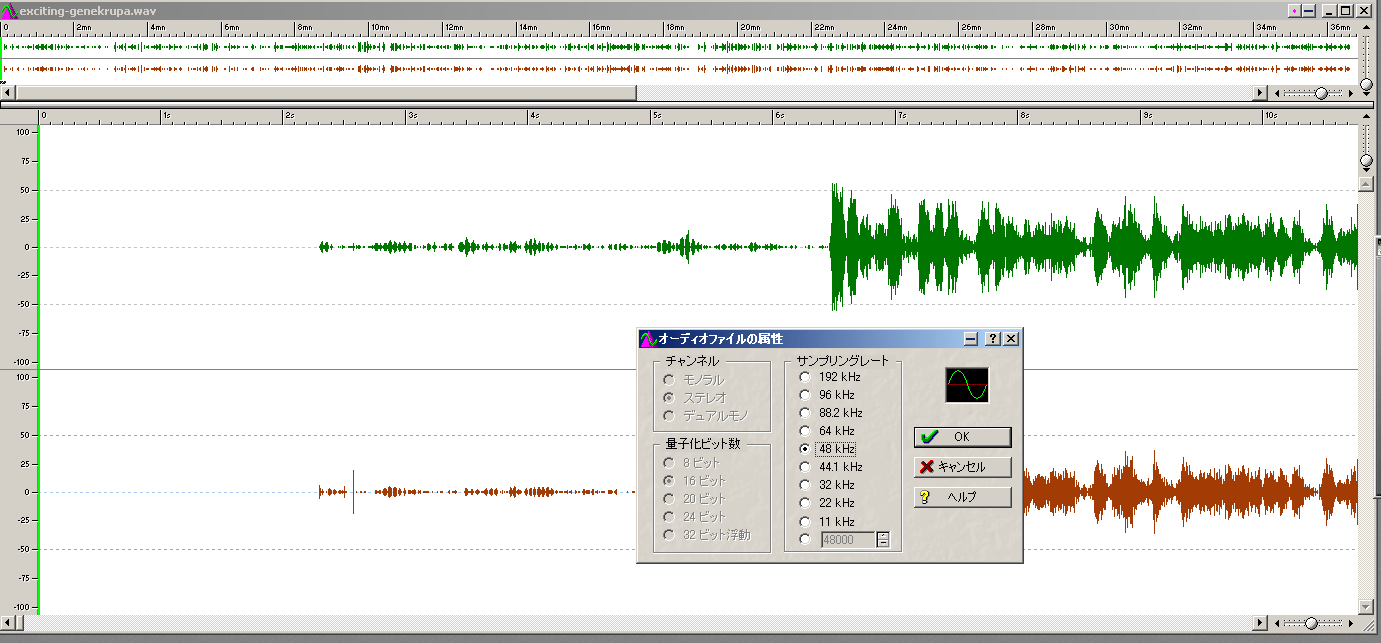The width and height of the screenshot is (1381, 643).
Task: Click the help question mark in dialog title bar
Action: (993, 339)
